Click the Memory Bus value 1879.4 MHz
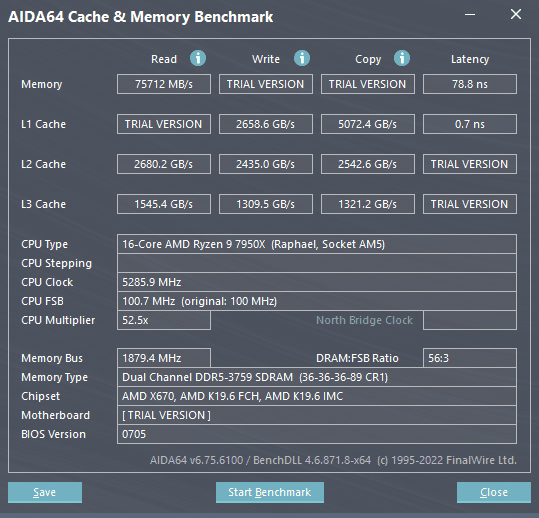539x518 pixels. [x=164, y=358]
